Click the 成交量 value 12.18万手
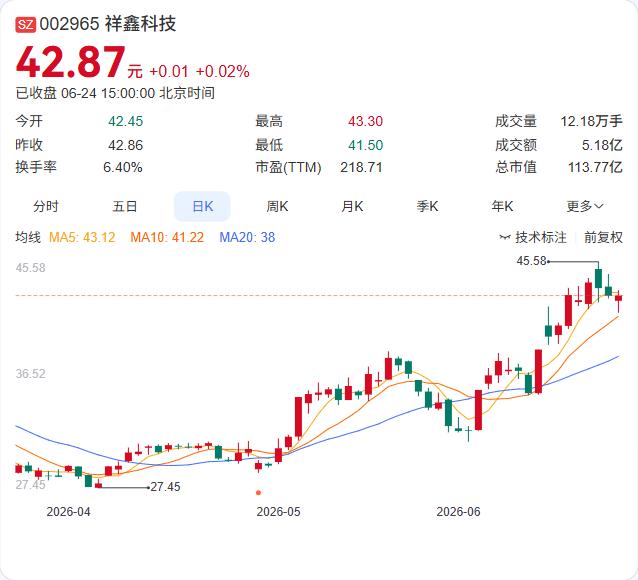The height and width of the screenshot is (580, 638). 592,121
